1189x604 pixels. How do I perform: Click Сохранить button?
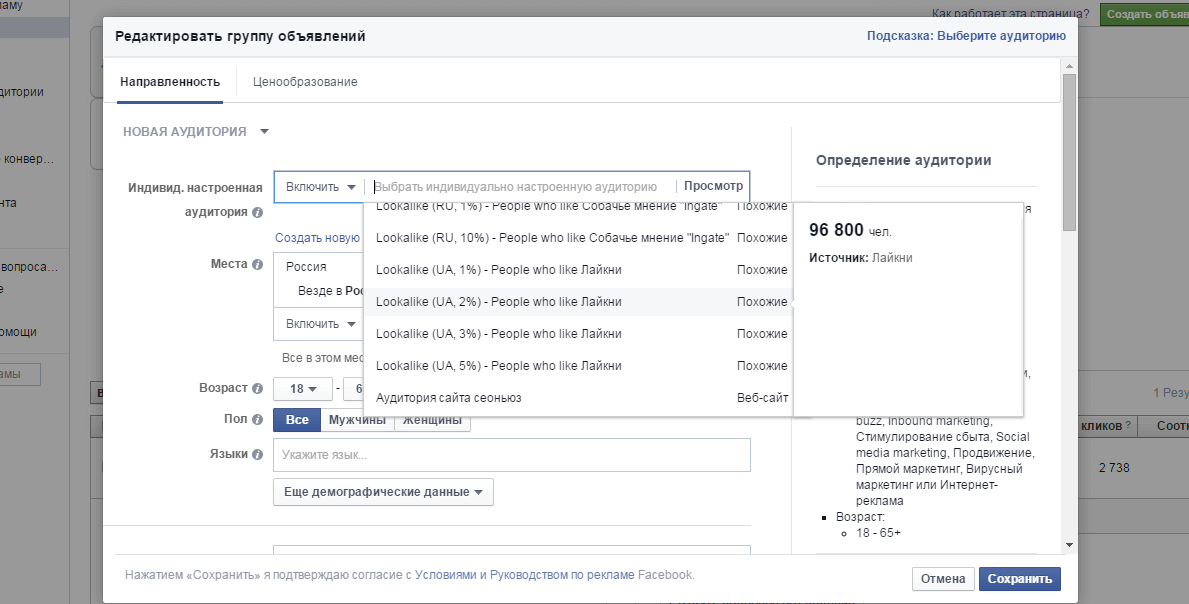coord(1018,579)
